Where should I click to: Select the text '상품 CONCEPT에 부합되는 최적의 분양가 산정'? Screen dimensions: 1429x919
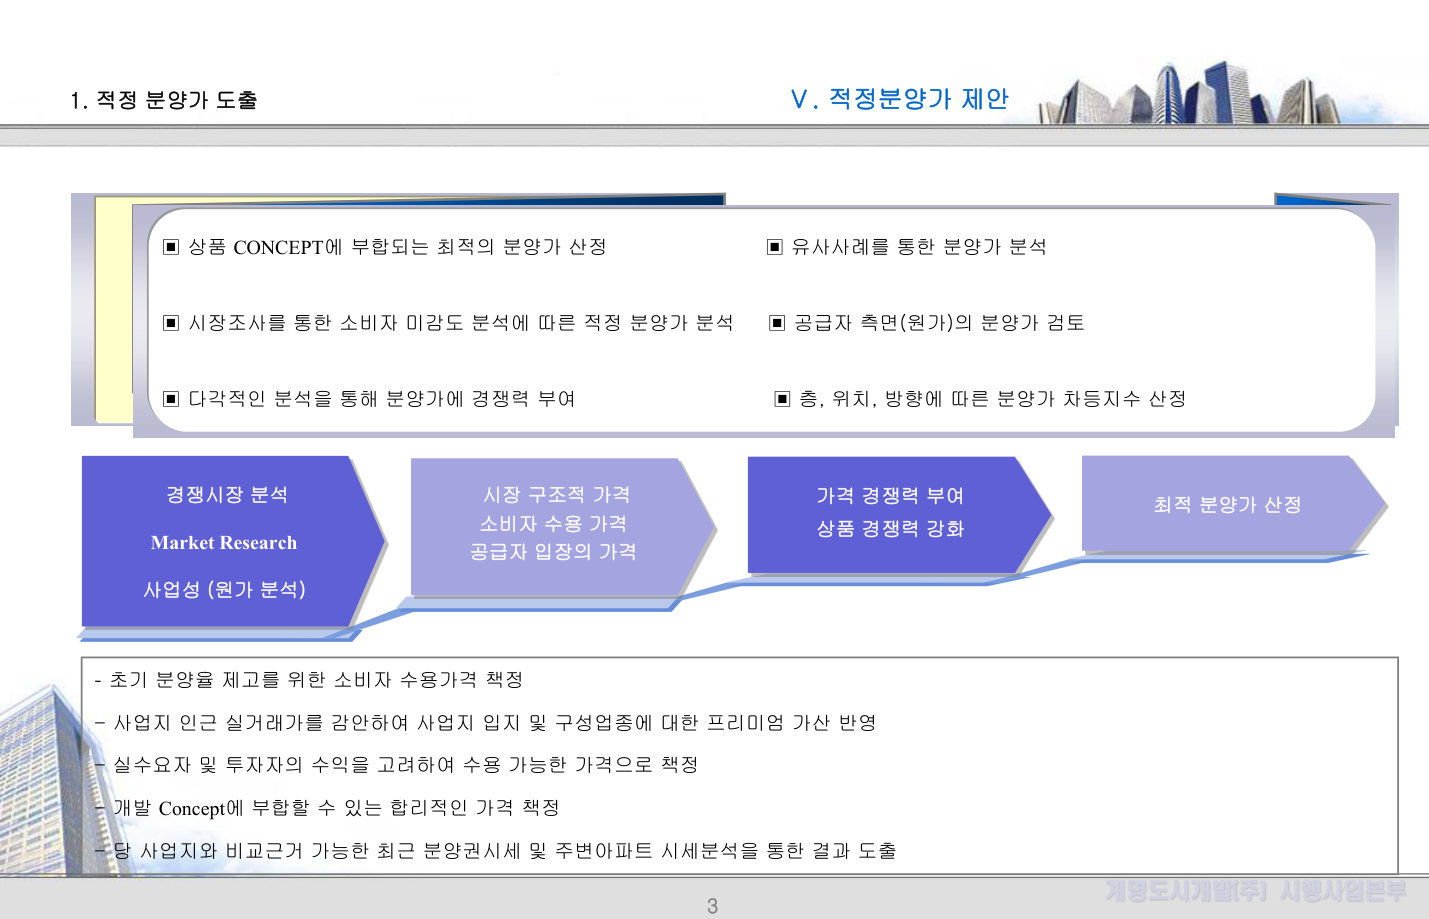[x=397, y=247]
